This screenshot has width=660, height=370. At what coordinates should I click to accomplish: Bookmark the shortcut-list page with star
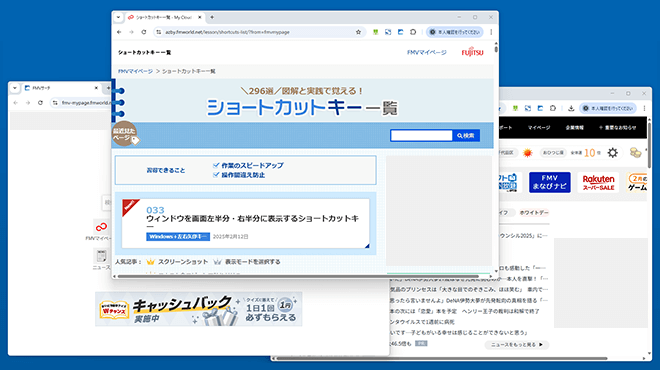[x=358, y=32]
